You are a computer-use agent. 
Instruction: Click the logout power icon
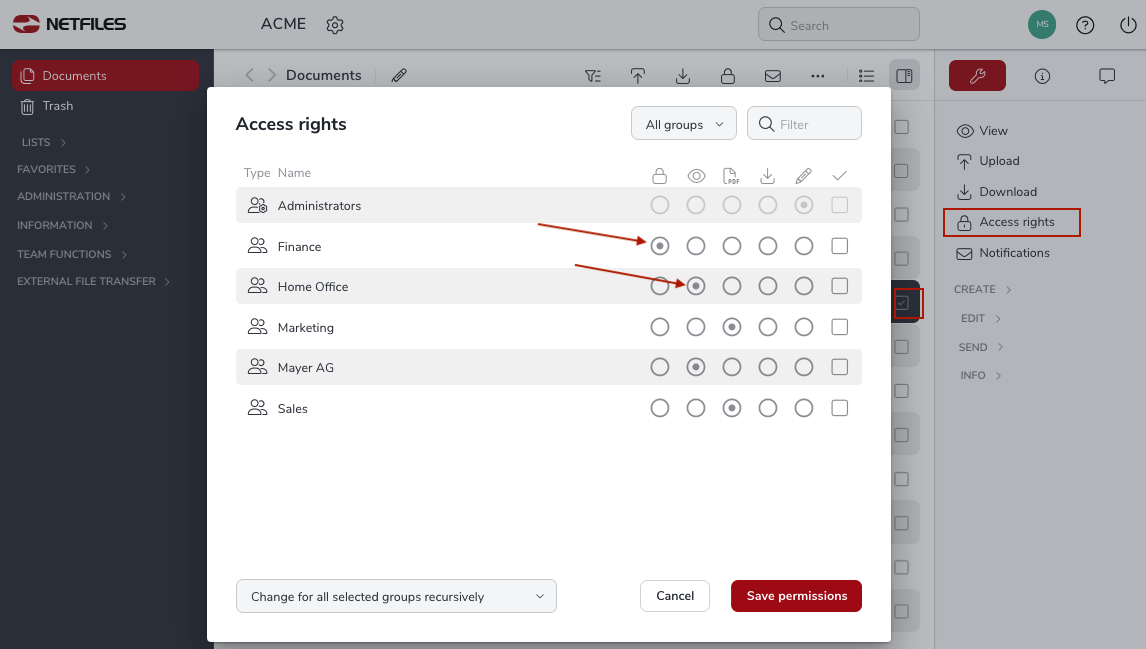pyautogui.click(x=1128, y=26)
